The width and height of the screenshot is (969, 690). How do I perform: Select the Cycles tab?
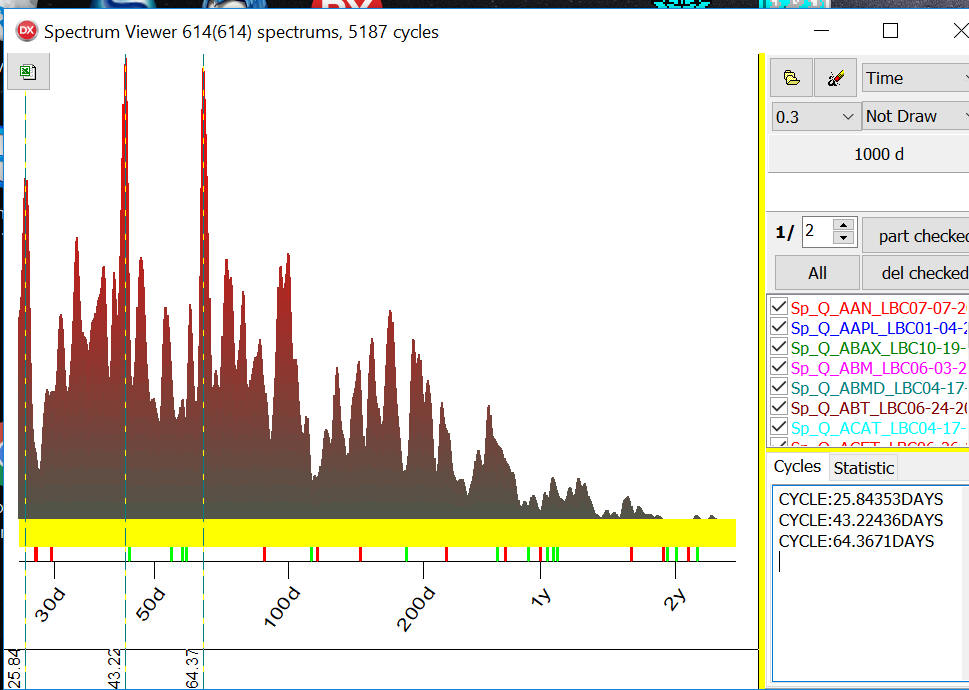click(797, 466)
